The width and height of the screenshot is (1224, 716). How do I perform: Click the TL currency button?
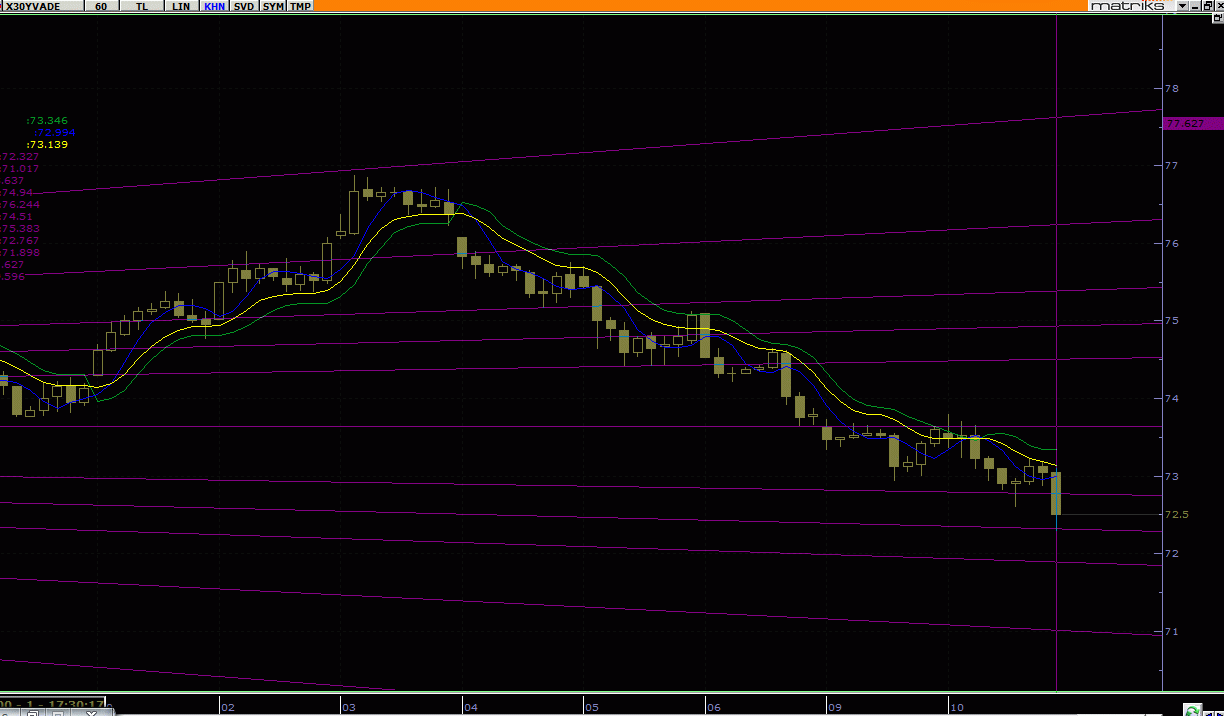143,6
